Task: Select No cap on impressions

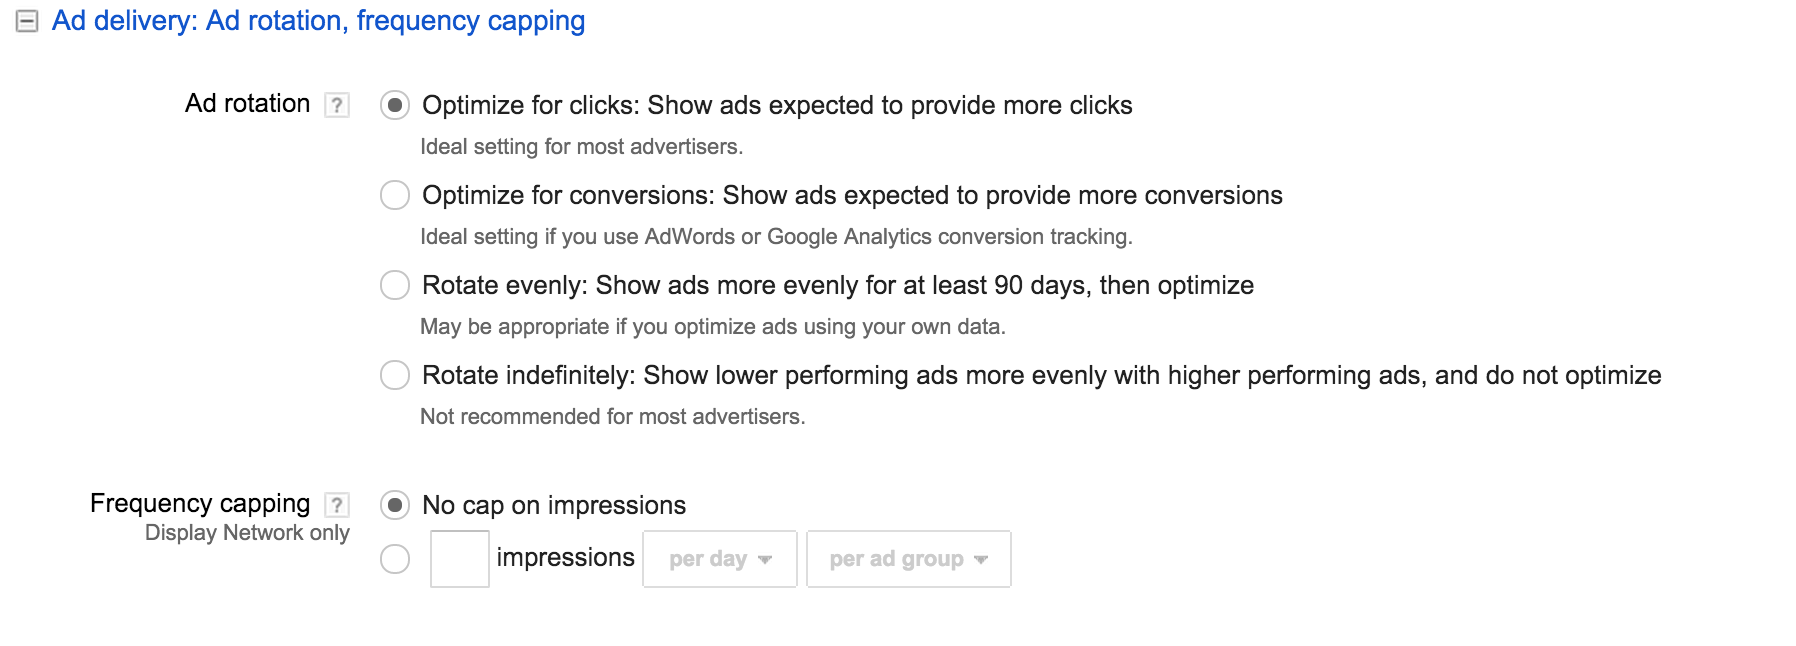Action: [397, 506]
